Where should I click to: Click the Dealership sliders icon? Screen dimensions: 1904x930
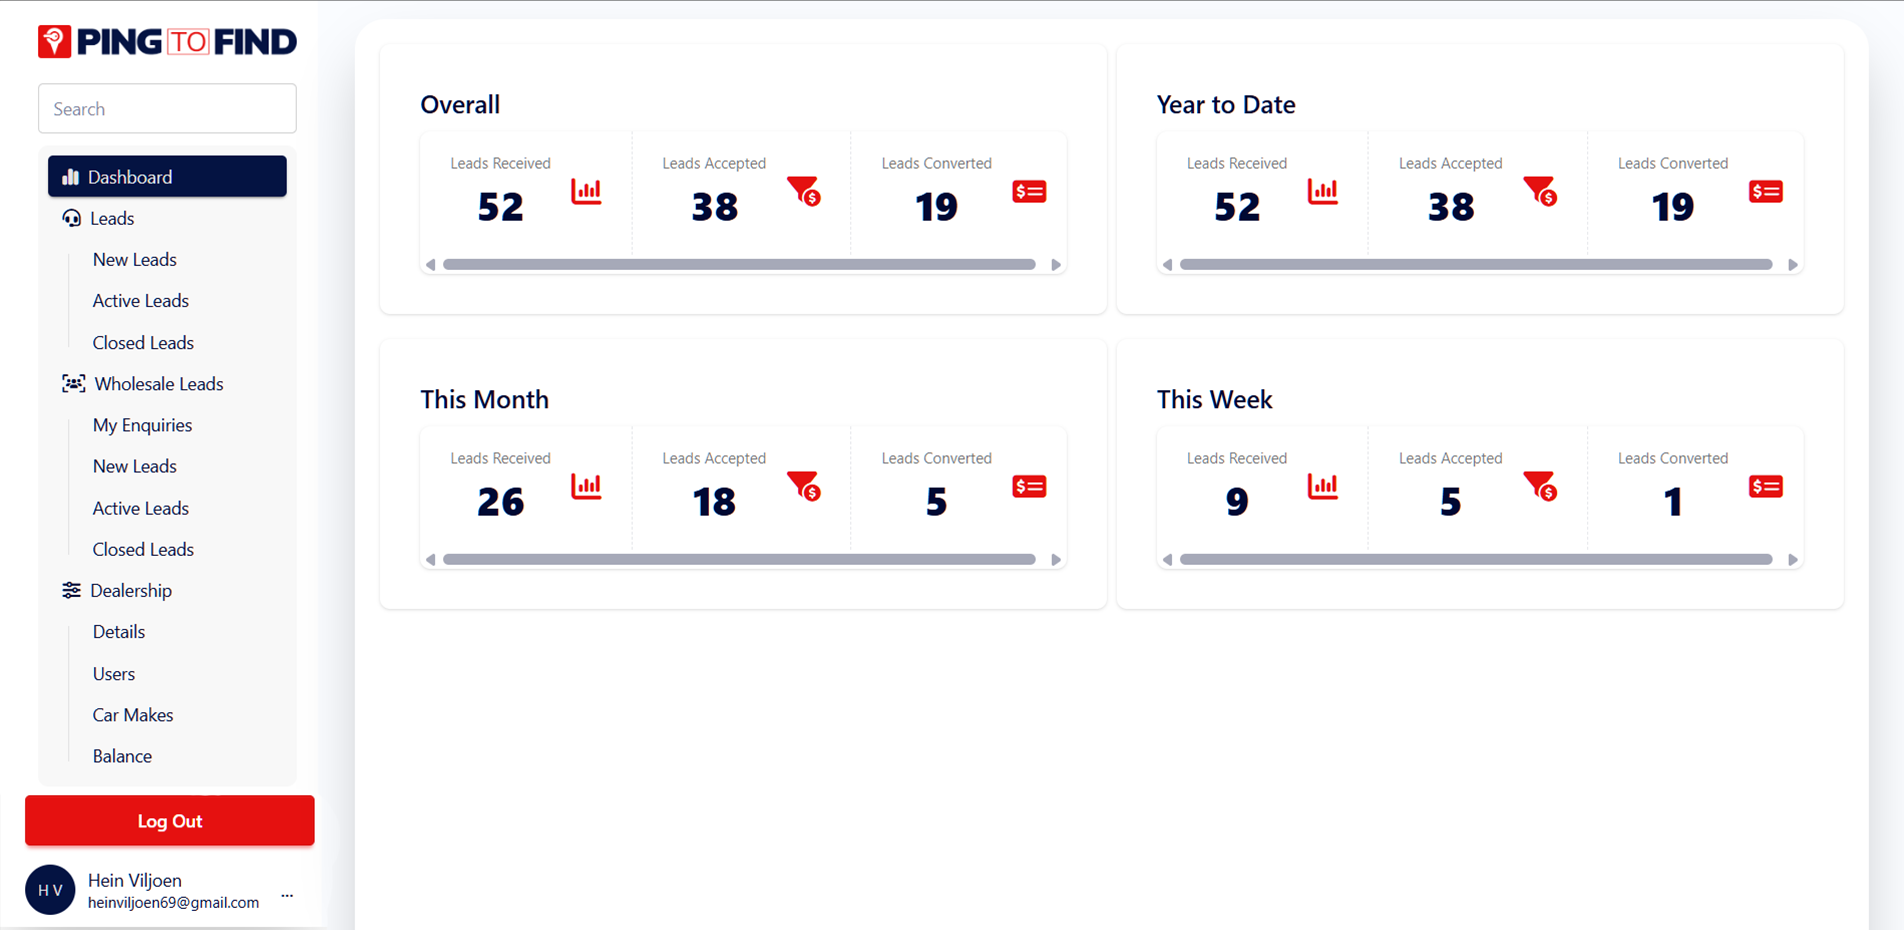pyautogui.click(x=71, y=590)
